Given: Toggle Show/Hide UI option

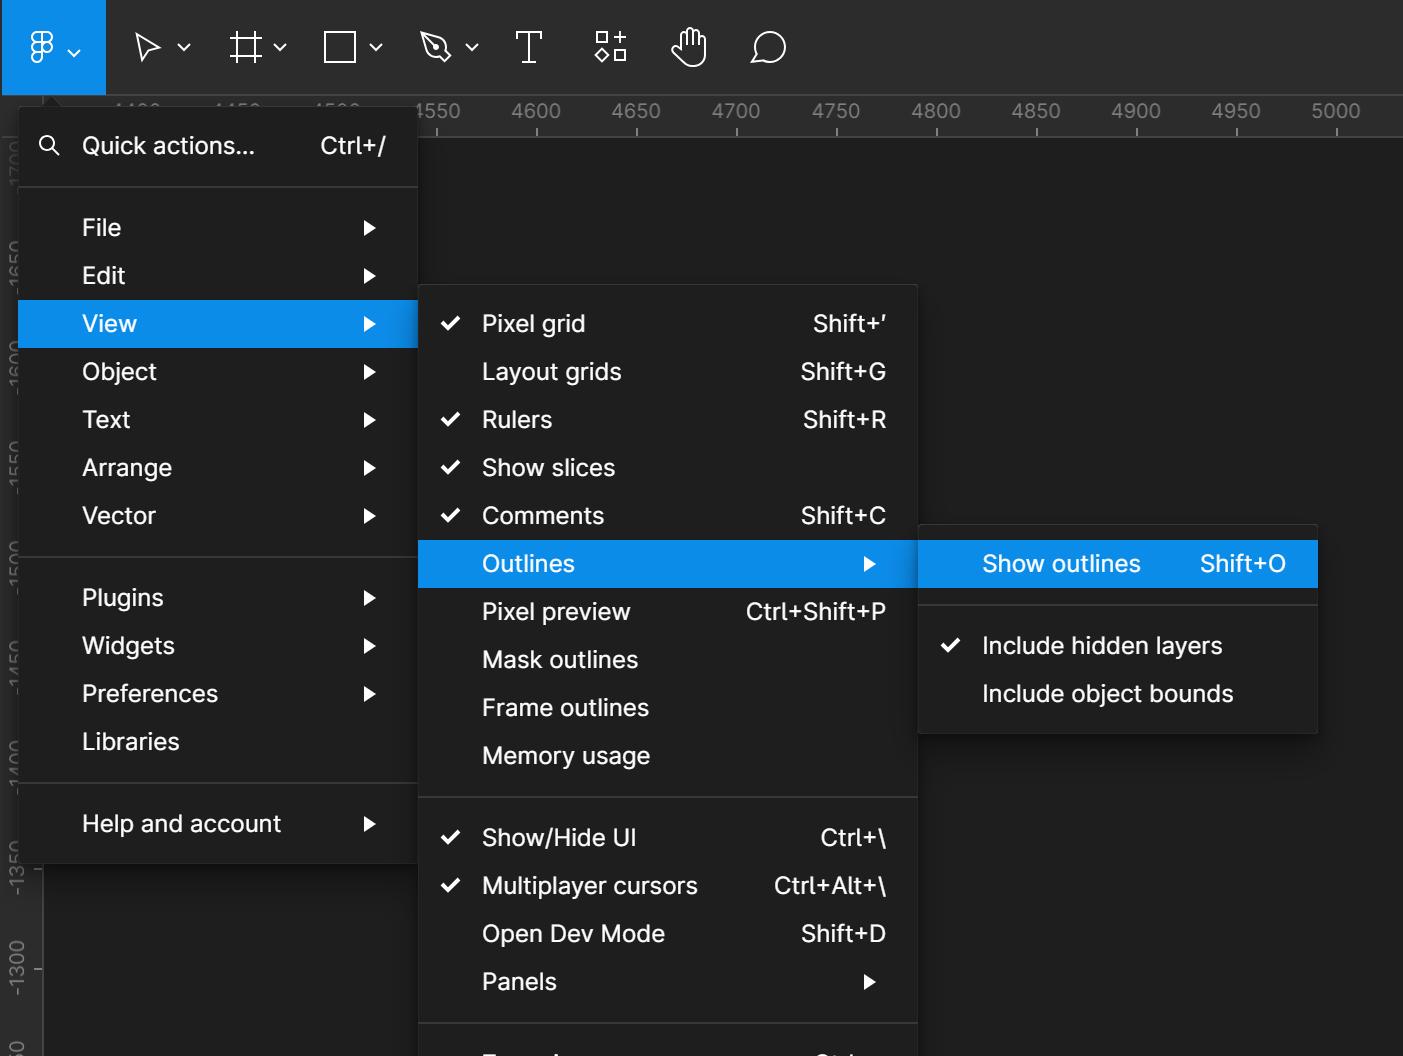Looking at the screenshot, I should pos(668,838).
